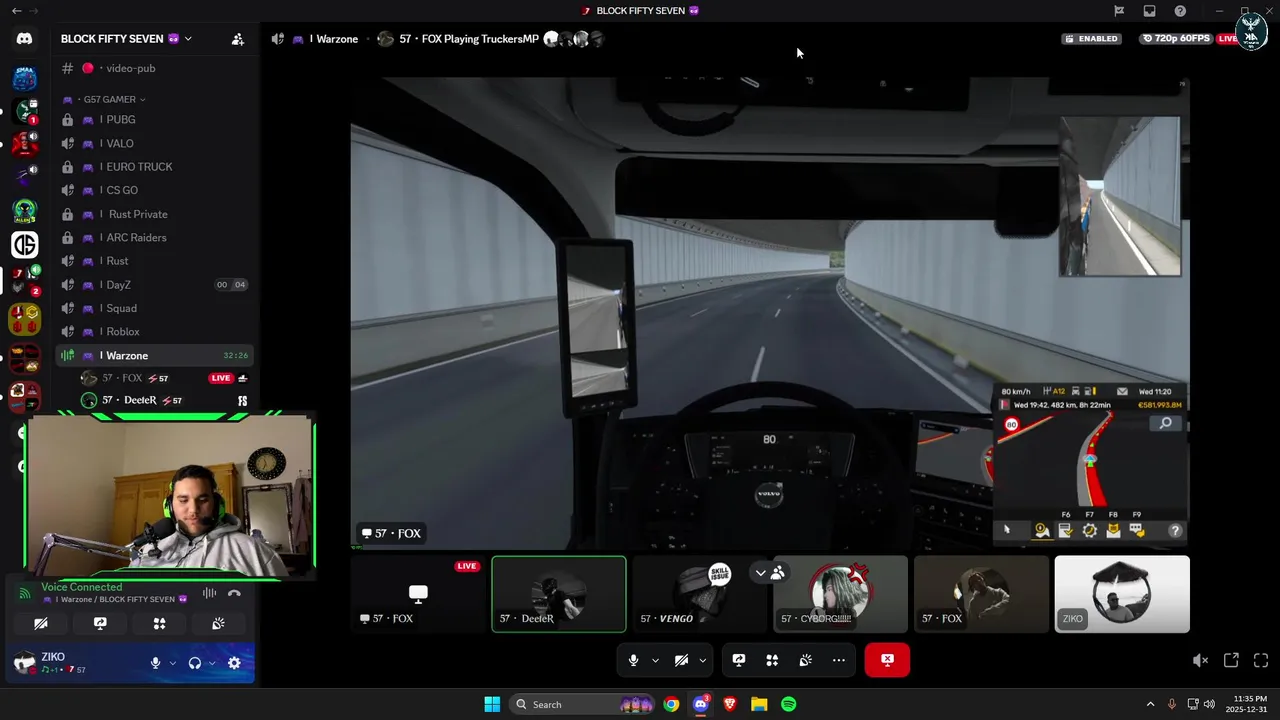
Task: Start an activity from the voice panel
Action: [159, 623]
